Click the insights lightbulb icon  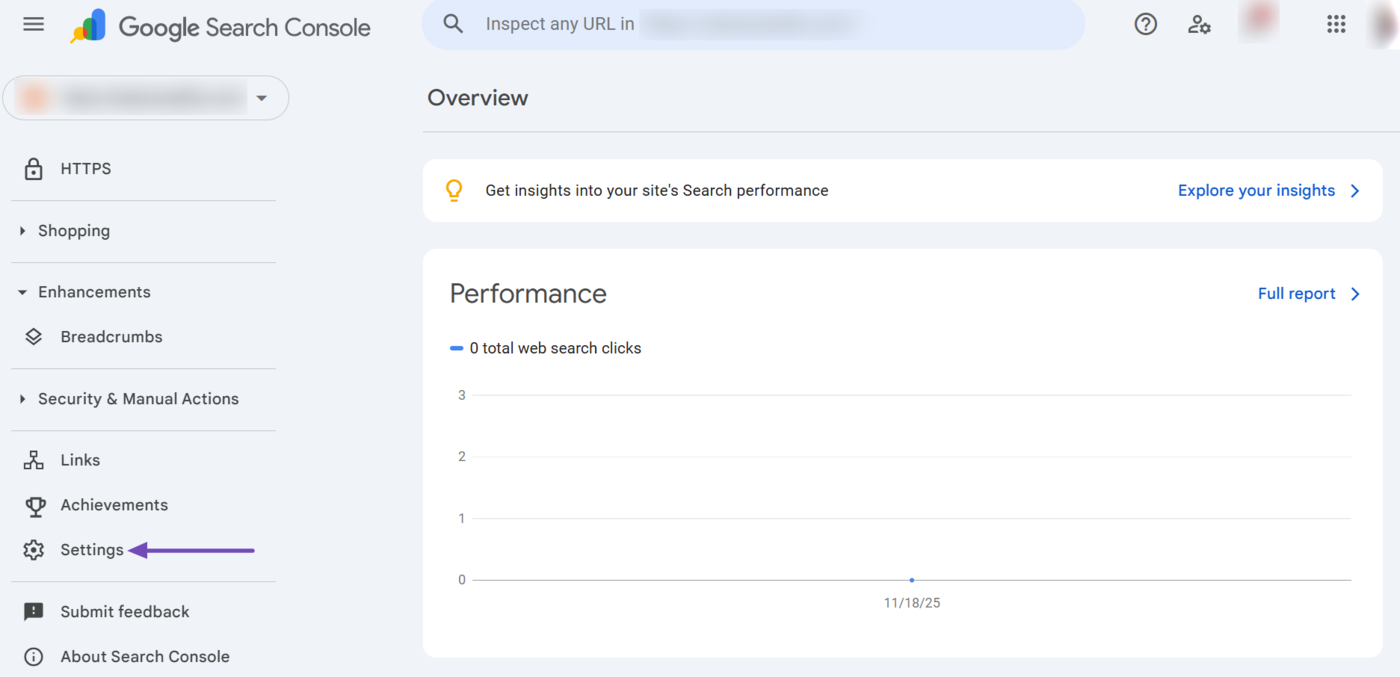tap(454, 190)
